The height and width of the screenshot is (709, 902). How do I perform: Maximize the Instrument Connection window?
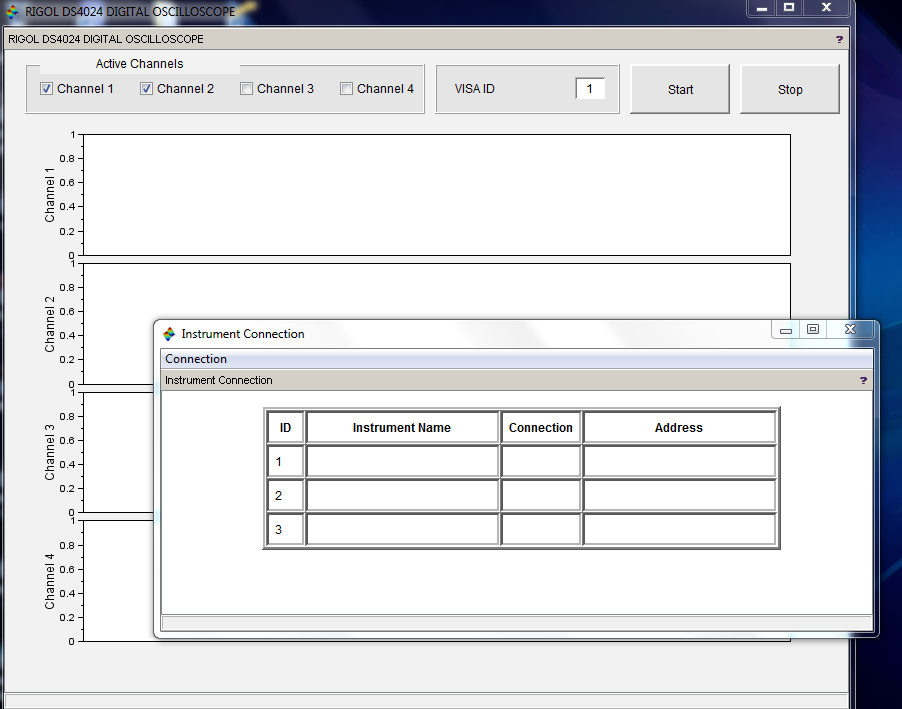tap(813, 330)
